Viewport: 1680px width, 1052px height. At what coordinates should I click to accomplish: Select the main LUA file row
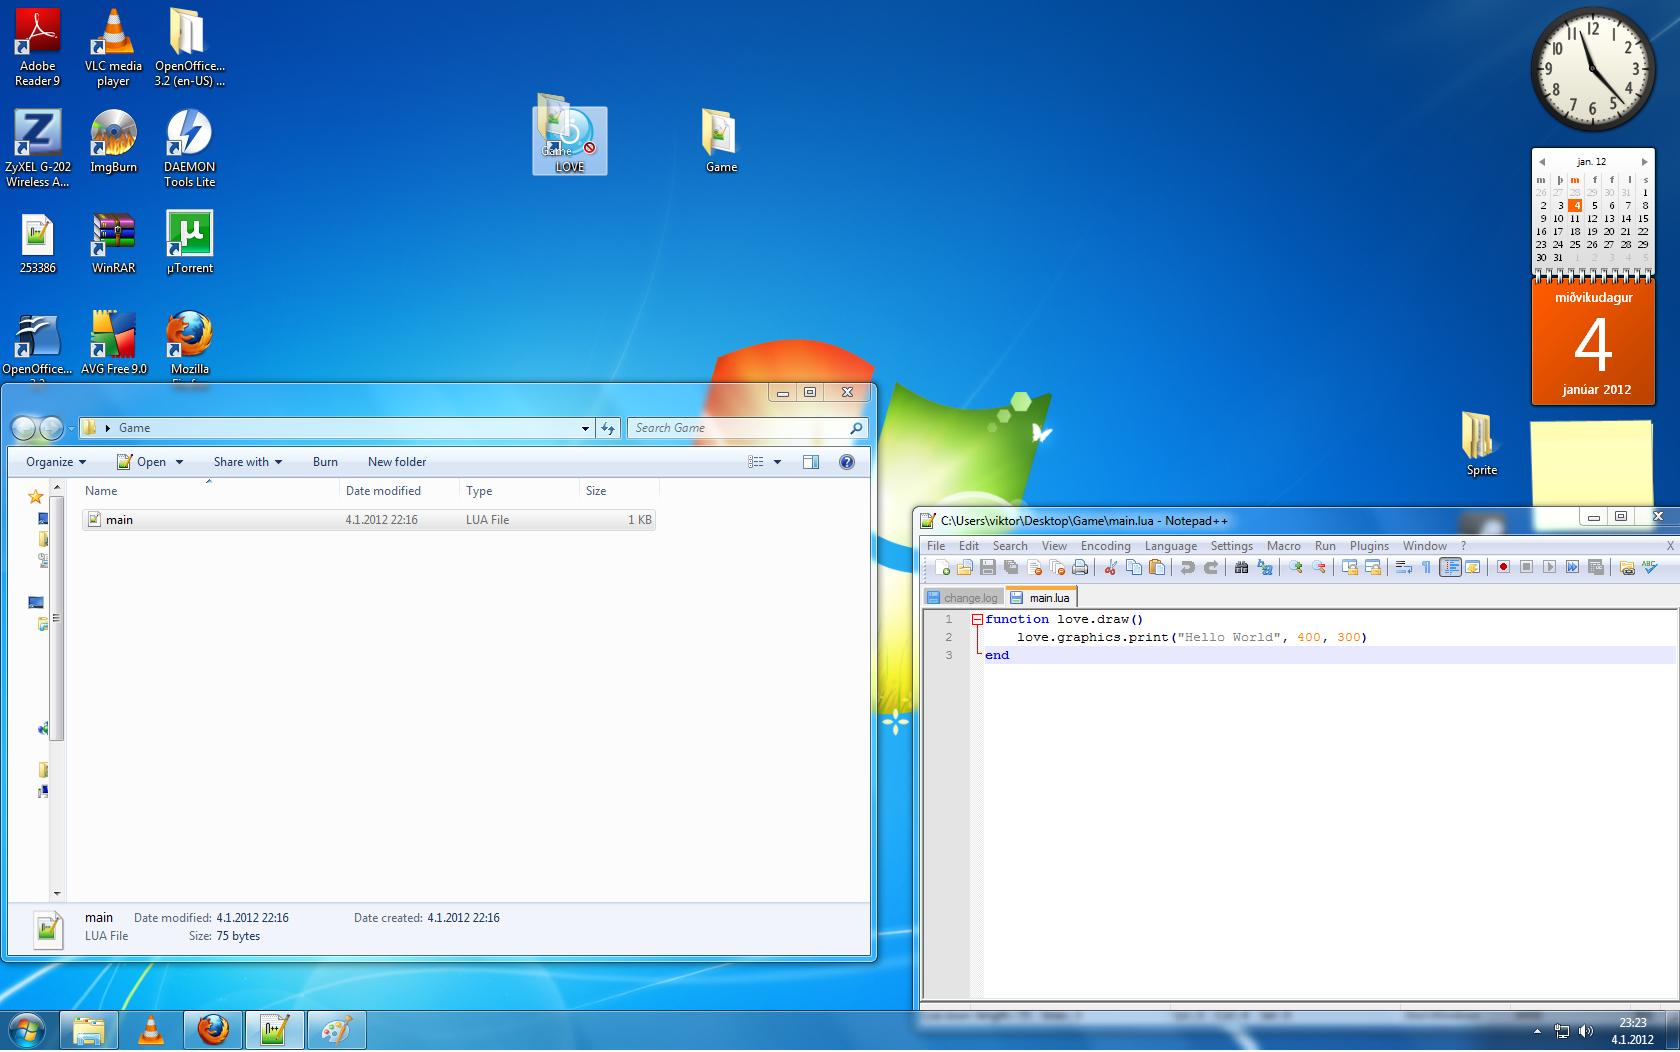tap(369, 520)
